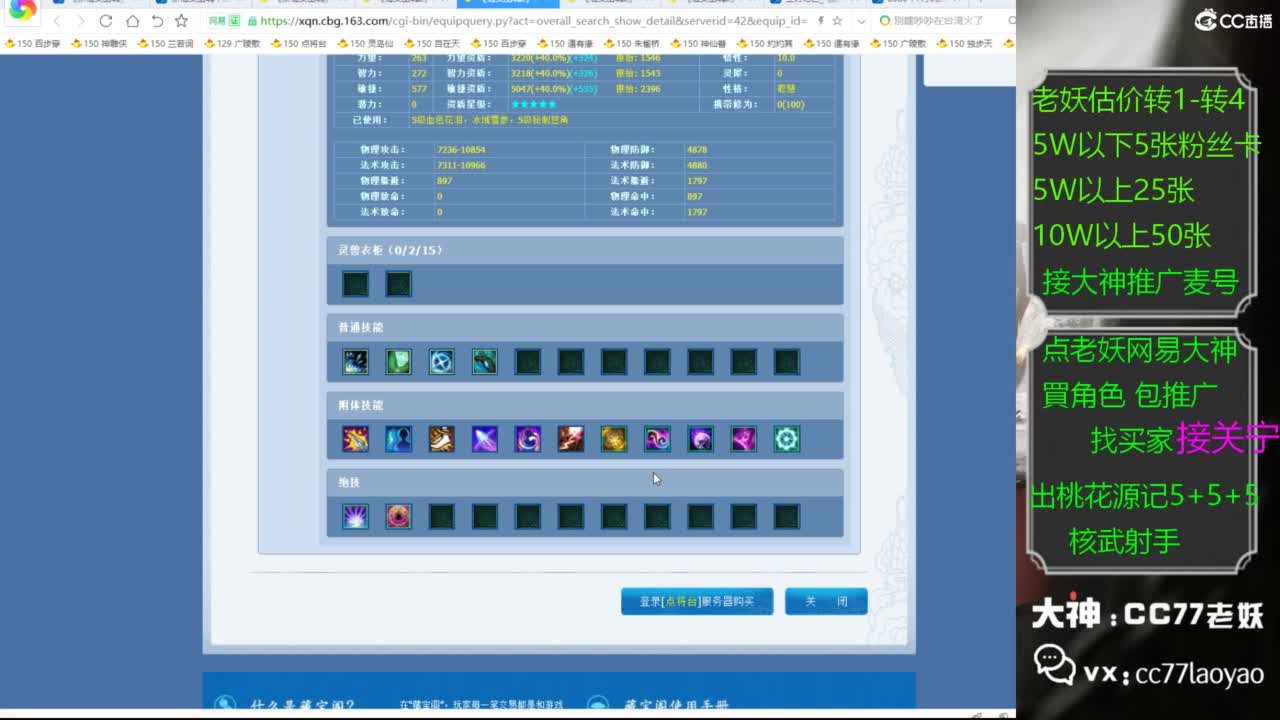Open the 150 灼灼其 bookmark
The width and height of the screenshot is (1280, 720).
pos(764,43)
